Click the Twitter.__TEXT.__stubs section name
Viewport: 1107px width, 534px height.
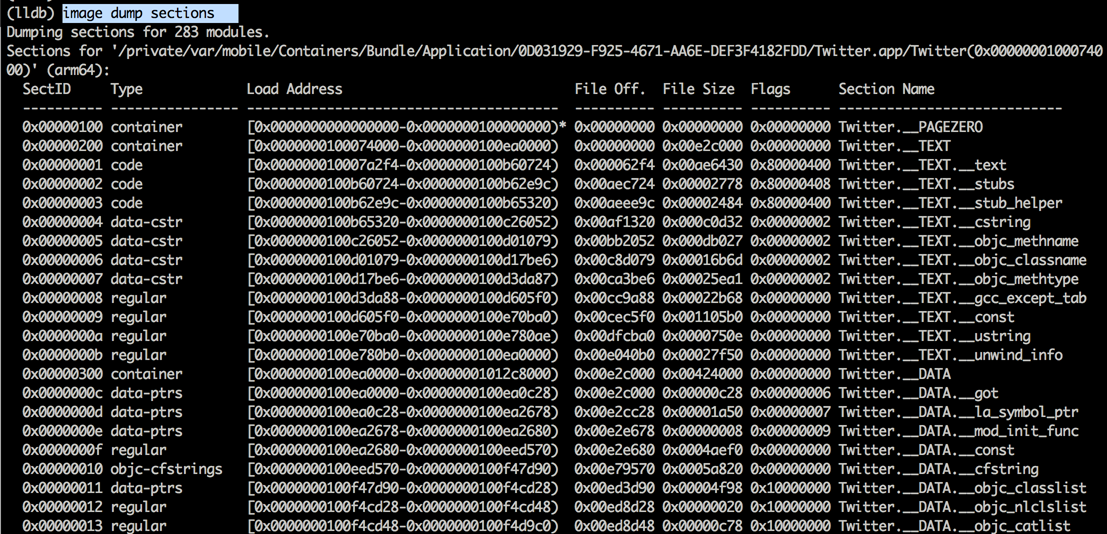pos(926,184)
